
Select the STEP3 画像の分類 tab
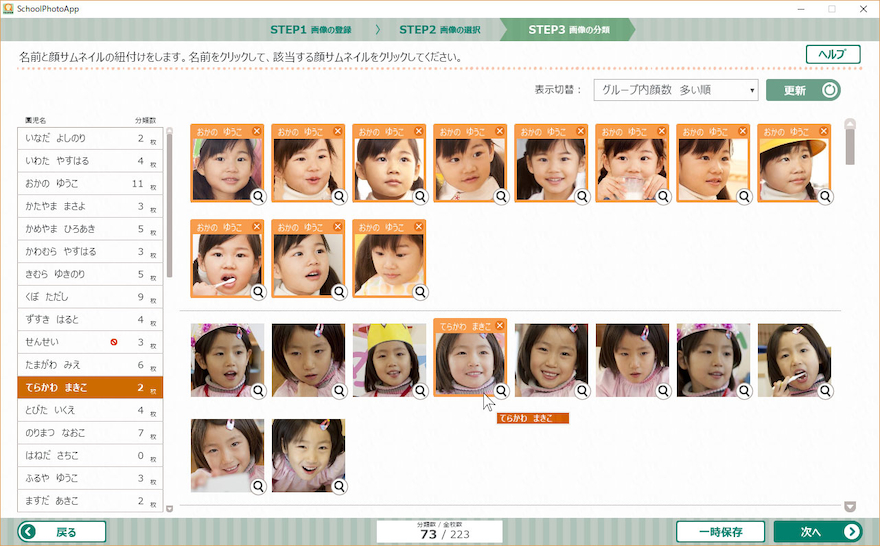568,30
